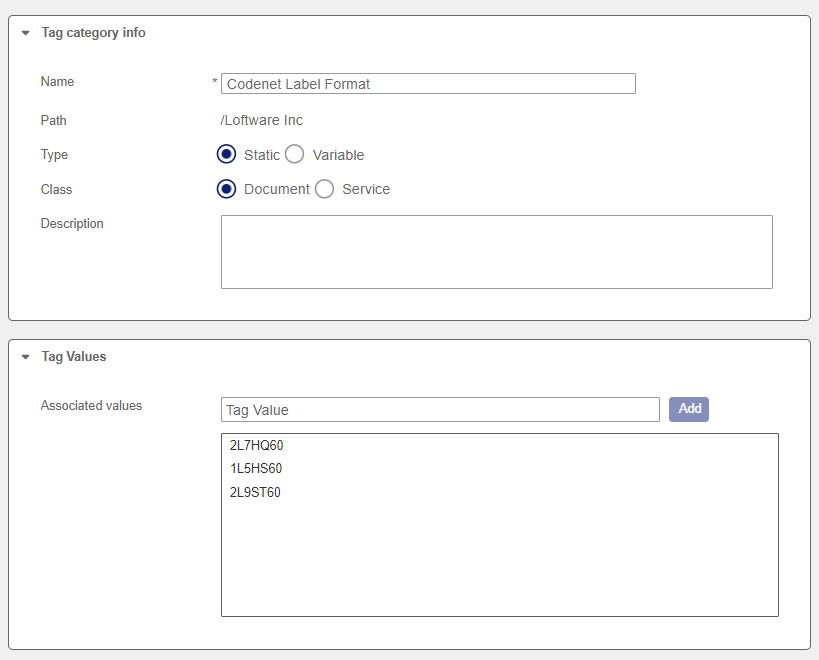Focus the Tag Value input box
The width and height of the screenshot is (819, 660).
click(440, 409)
